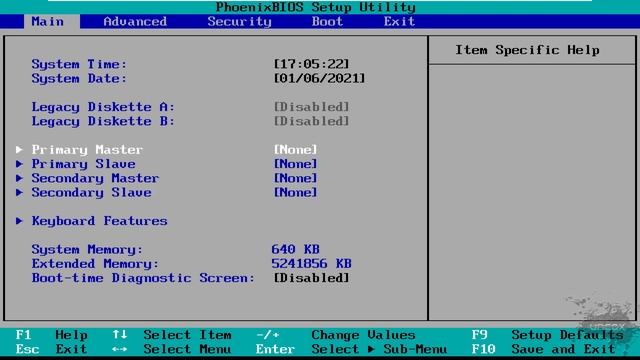Click the F1 Help key hint
Image resolution: width=640 pixels, height=360 pixels.
pos(51,335)
